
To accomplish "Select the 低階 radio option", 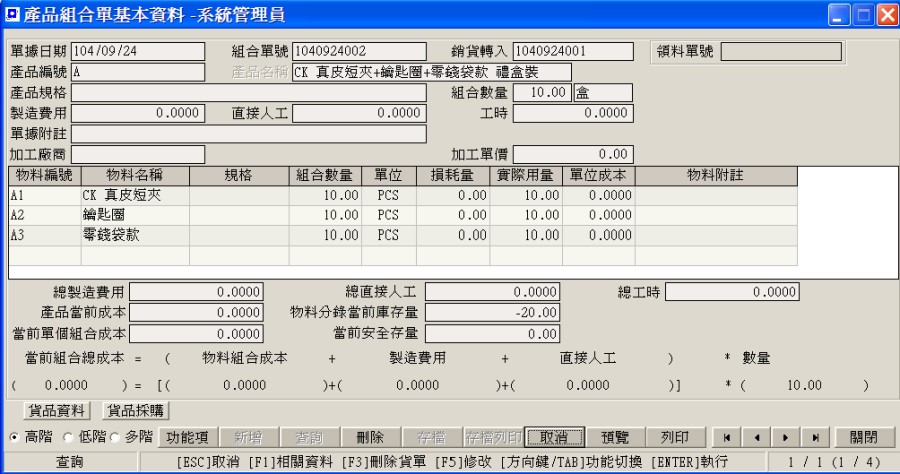I will pos(68,437).
